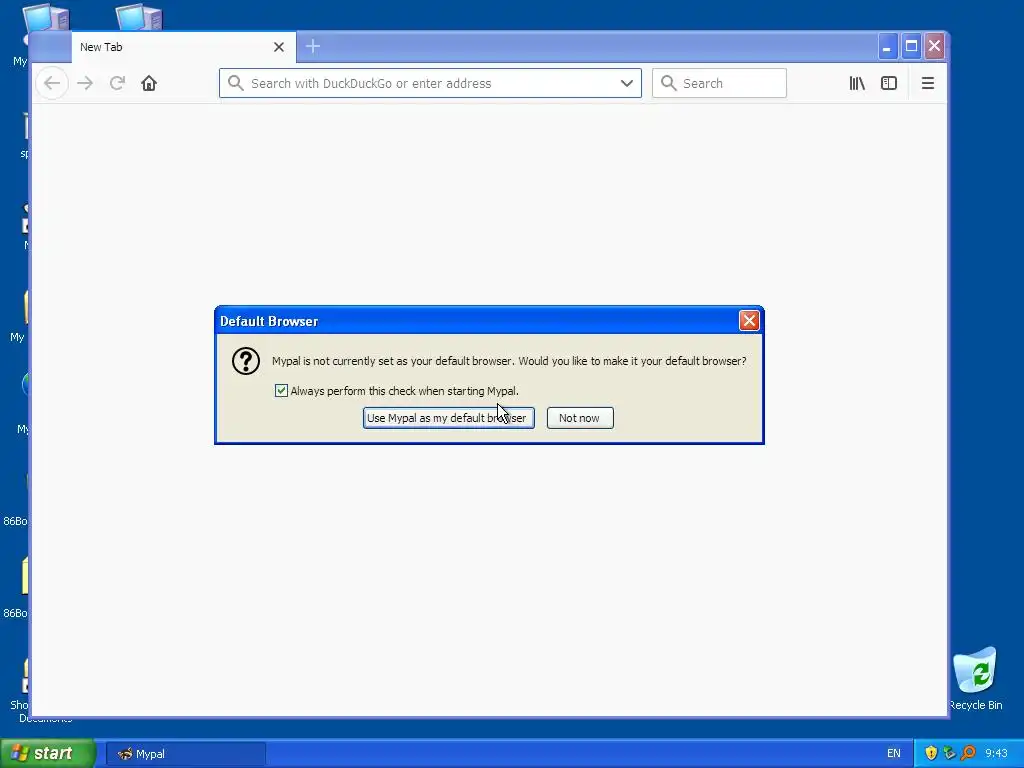Click the magnifier tray icon
The image size is (1024, 768).
click(968, 753)
